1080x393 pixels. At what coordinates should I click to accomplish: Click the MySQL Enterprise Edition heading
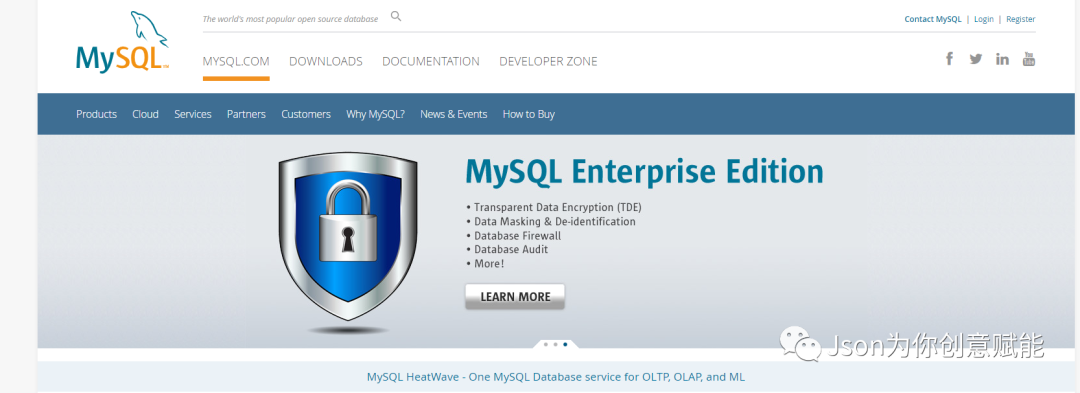(x=645, y=171)
